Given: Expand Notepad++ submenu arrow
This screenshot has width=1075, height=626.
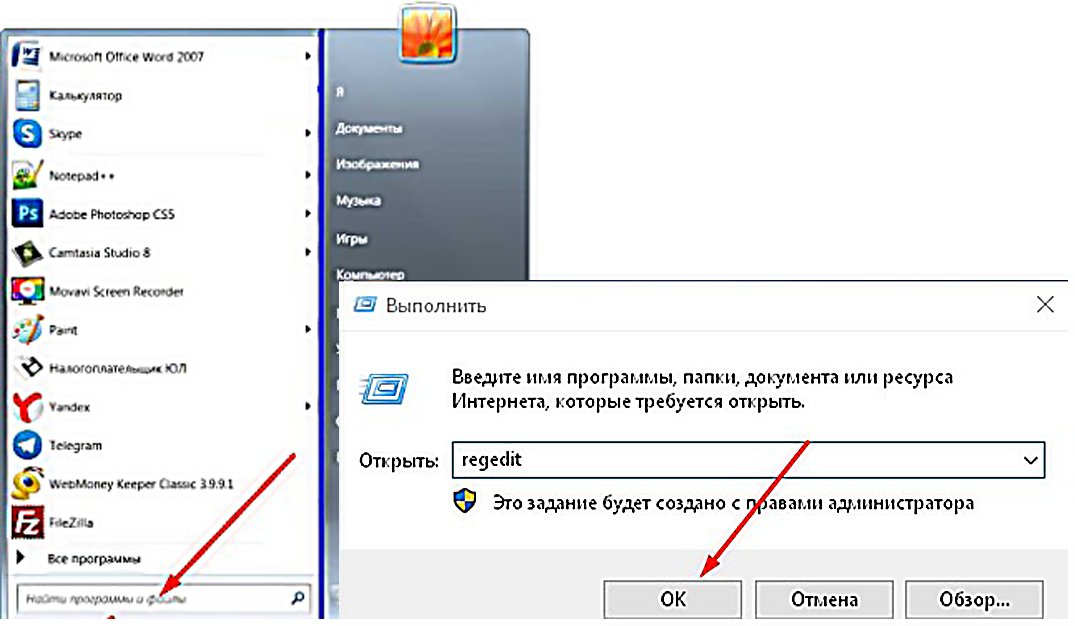Looking at the screenshot, I should [x=307, y=176].
